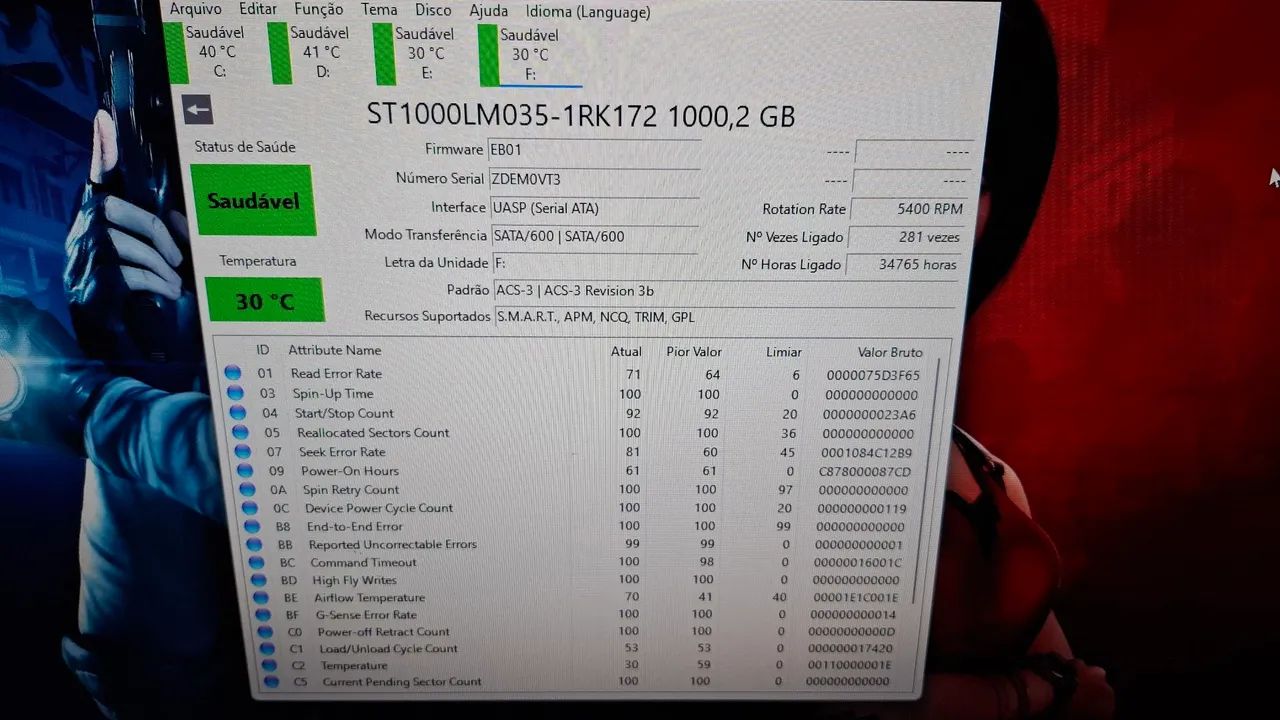Click the Nº Horas Ligado 34765 horas field
Viewport: 1280px width, 720px height.
[904, 264]
